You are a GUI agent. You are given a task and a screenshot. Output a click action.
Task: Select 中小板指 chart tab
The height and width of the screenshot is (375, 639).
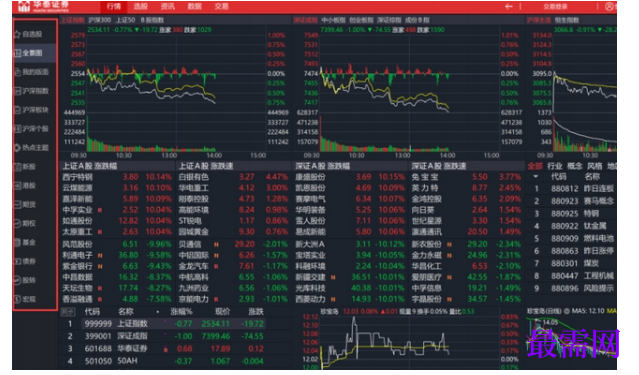pos(333,20)
